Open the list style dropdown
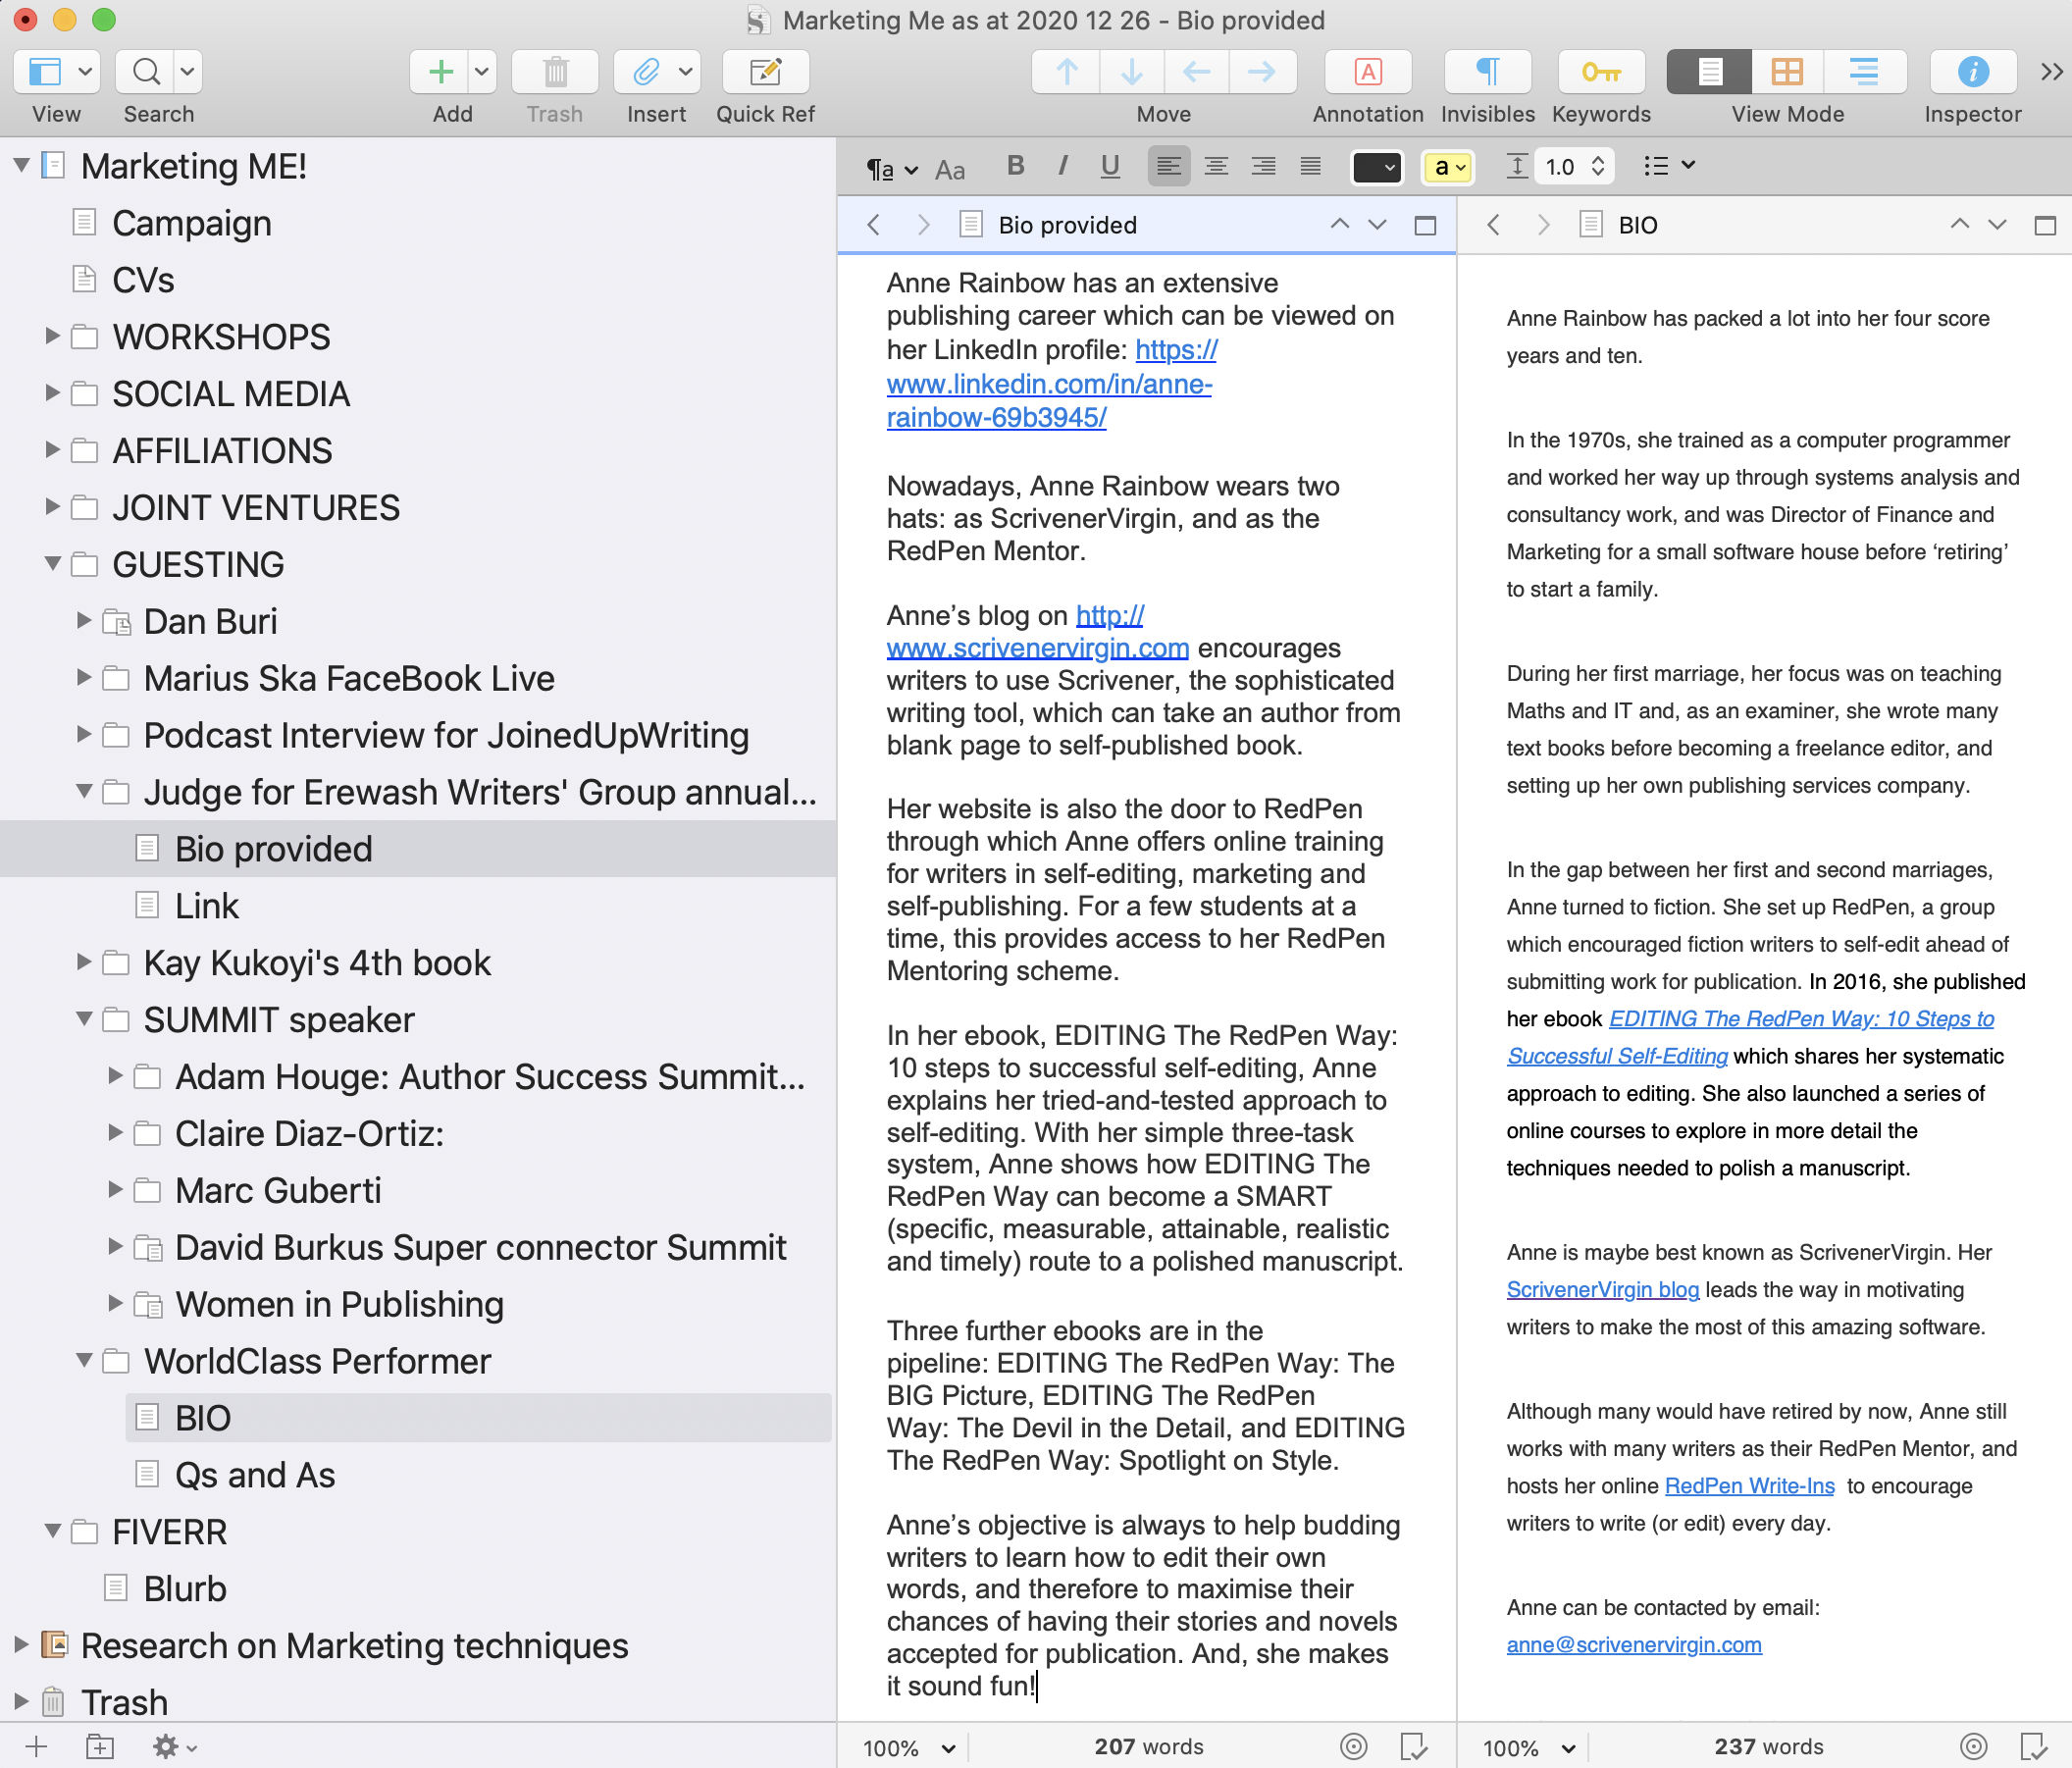2072x1768 pixels. tap(1669, 166)
